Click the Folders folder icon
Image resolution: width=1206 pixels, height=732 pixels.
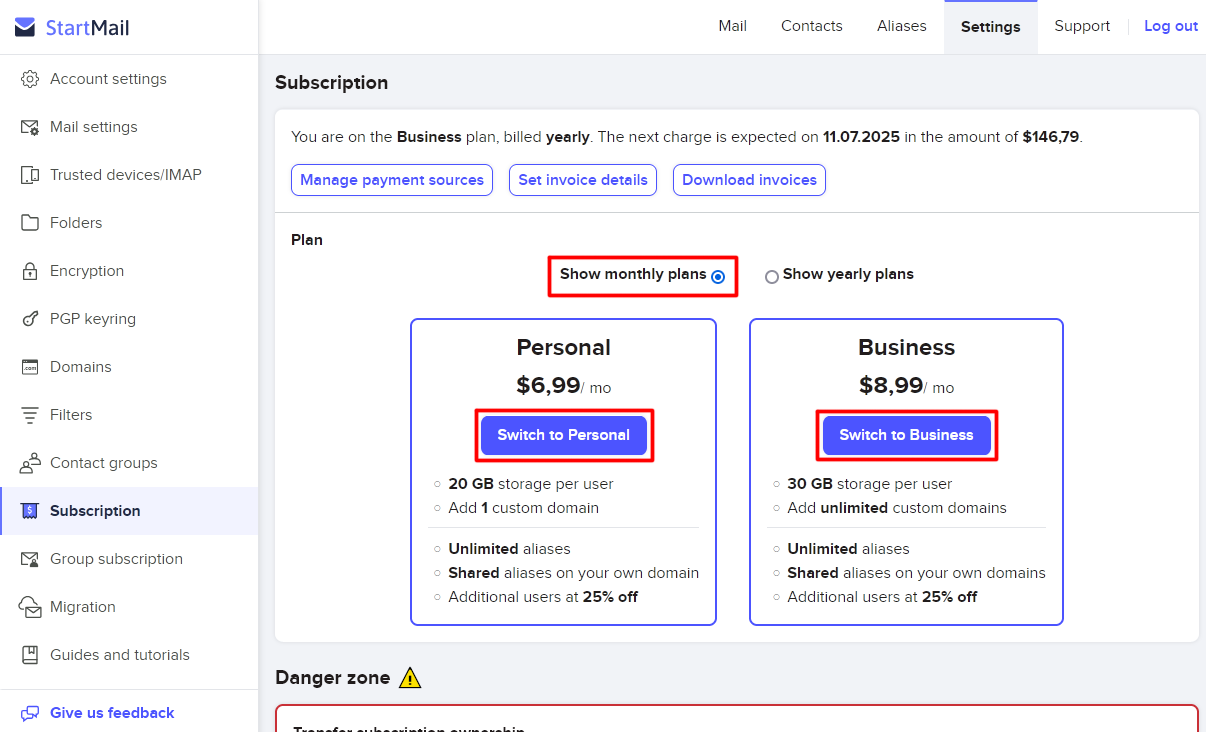point(30,223)
